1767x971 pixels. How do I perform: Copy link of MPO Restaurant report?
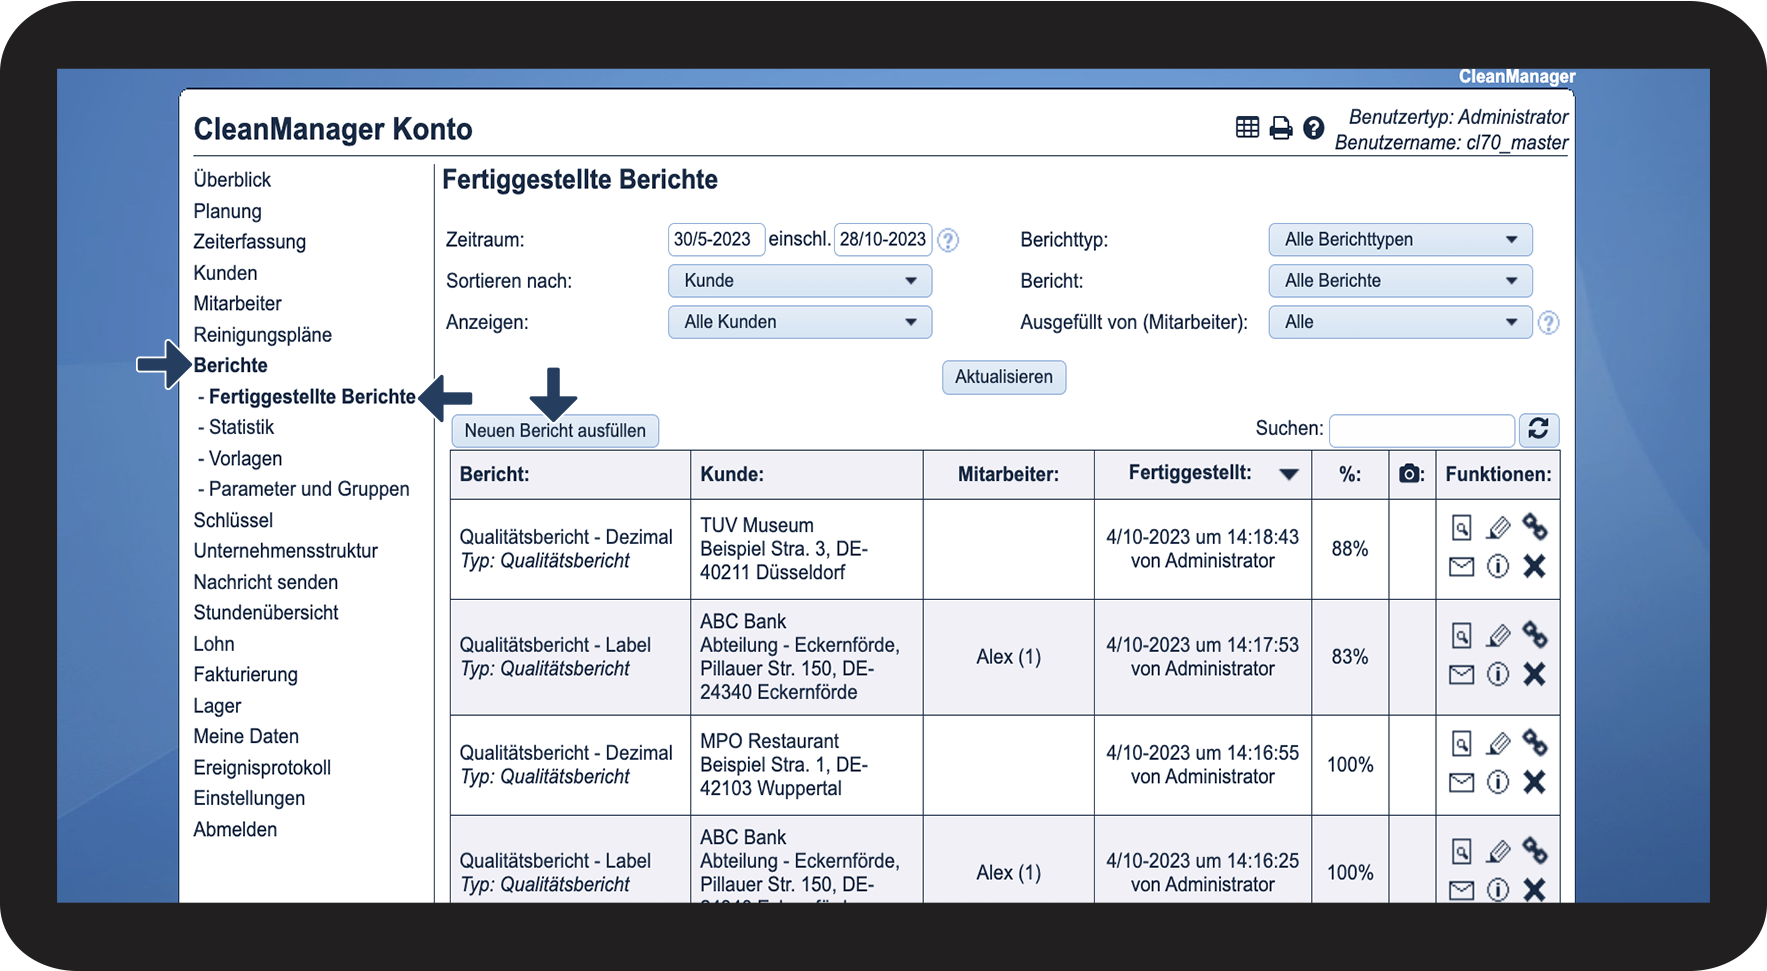point(1534,743)
